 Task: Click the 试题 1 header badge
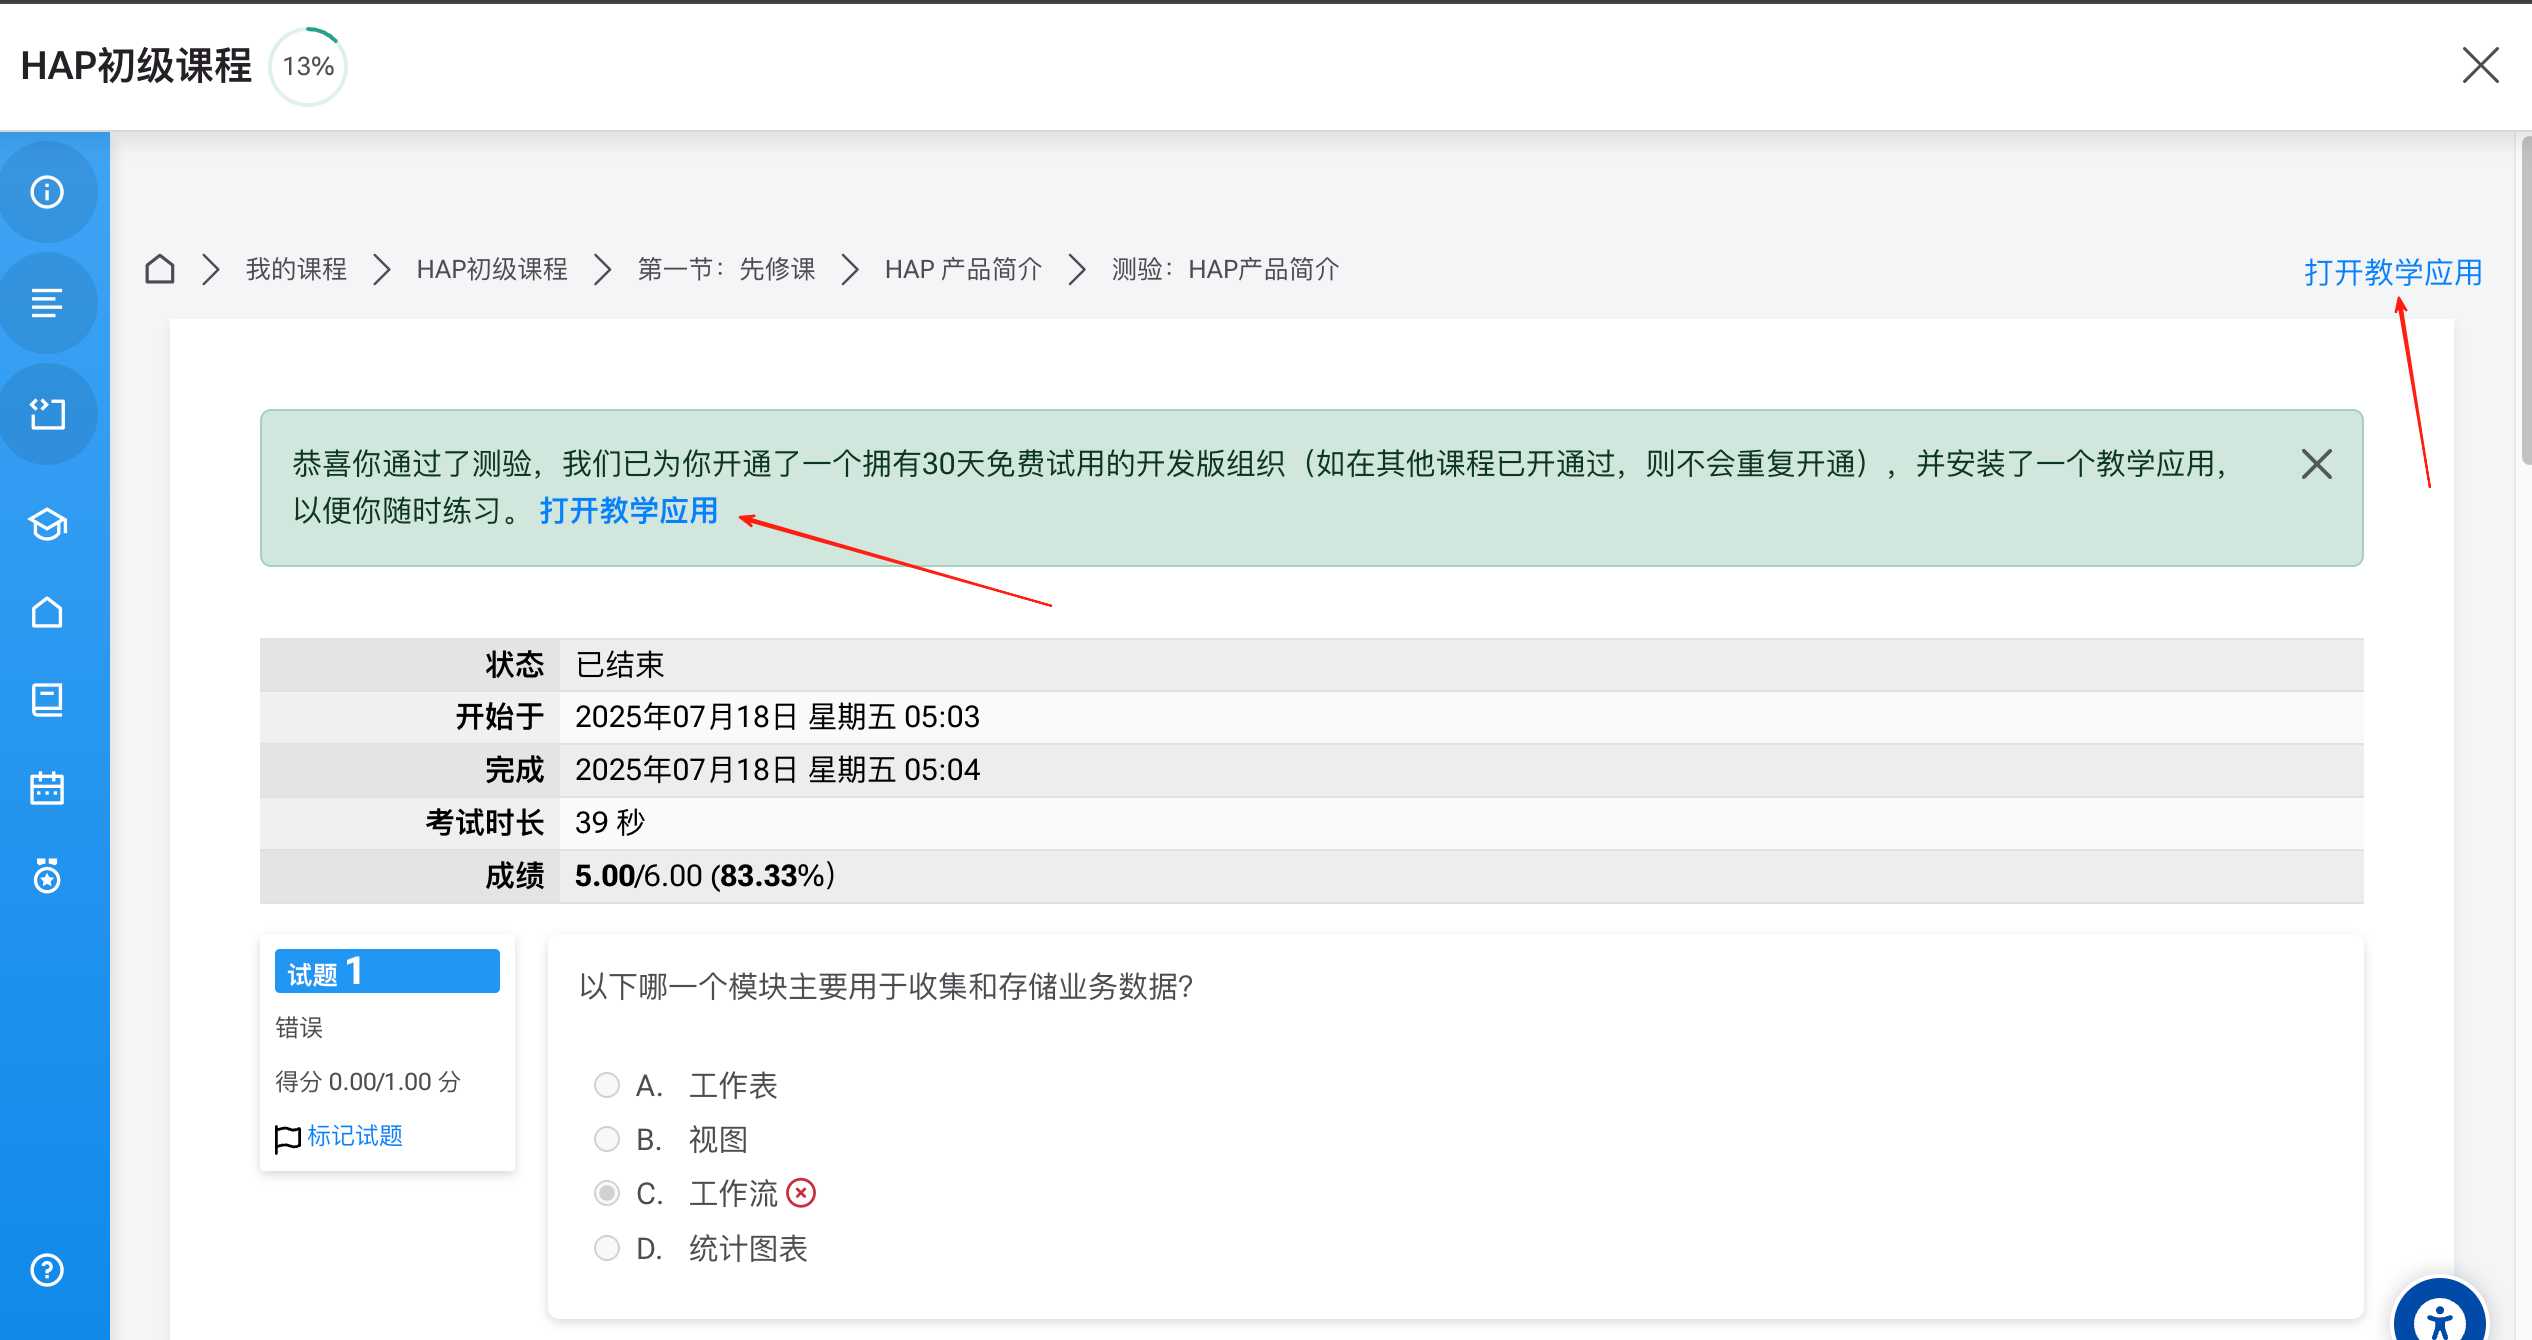(x=387, y=971)
